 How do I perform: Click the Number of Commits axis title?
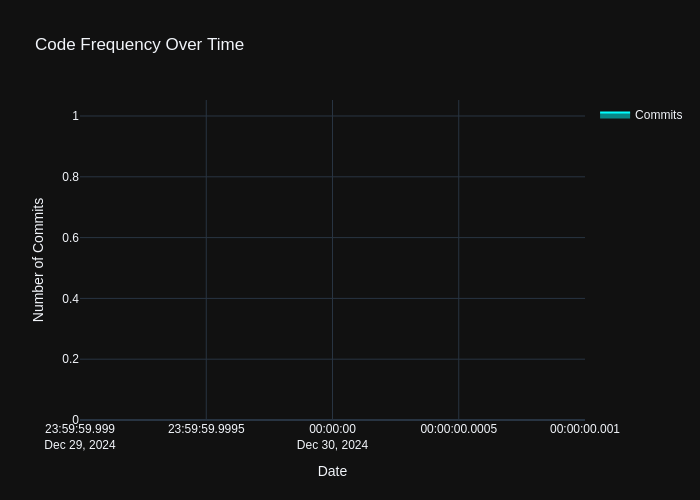(39, 260)
